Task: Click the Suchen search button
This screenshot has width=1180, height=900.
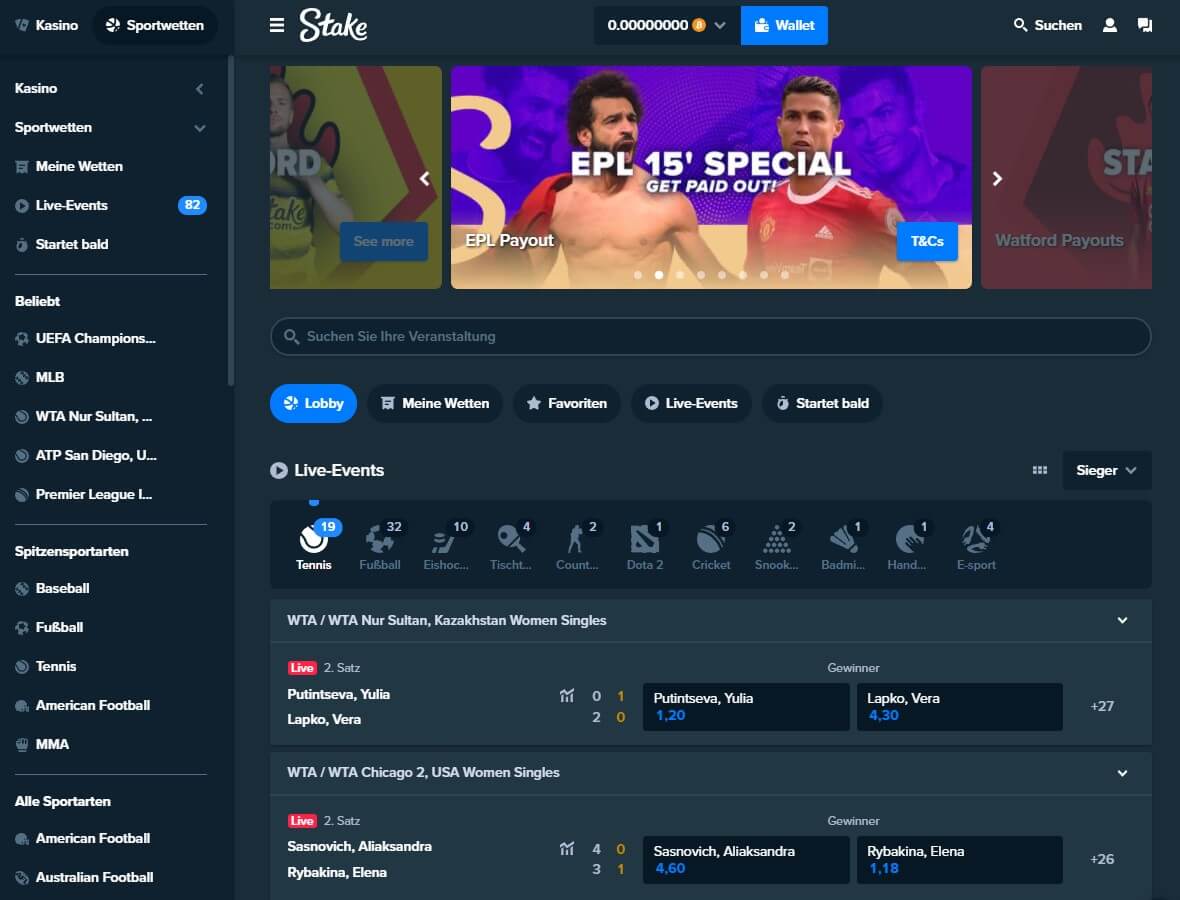Action: [x=1048, y=26]
